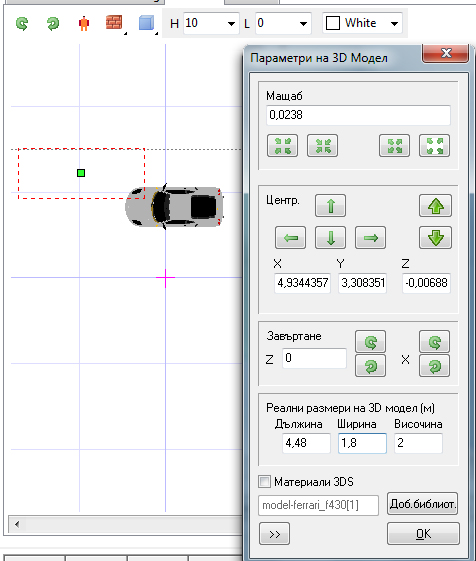This screenshot has height=561, width=476.
Task: Open the blue cube 3D object tool
Action: click(x=146, y=23)
